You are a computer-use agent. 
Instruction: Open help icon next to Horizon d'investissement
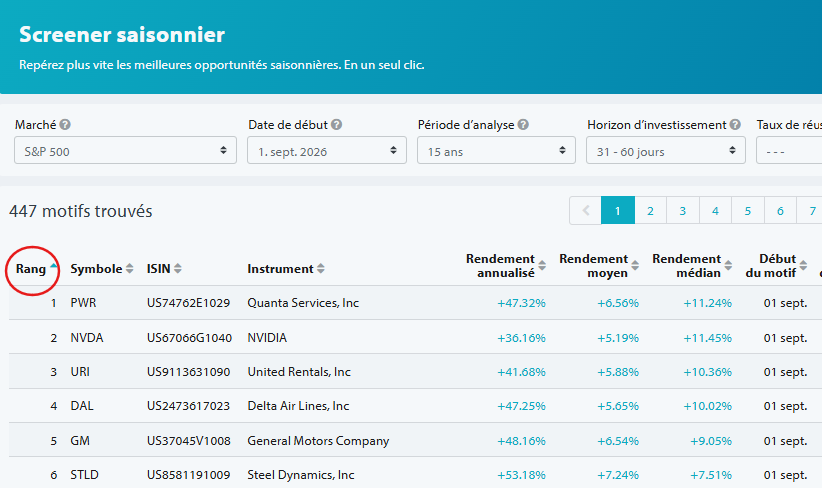pos(735,125)
